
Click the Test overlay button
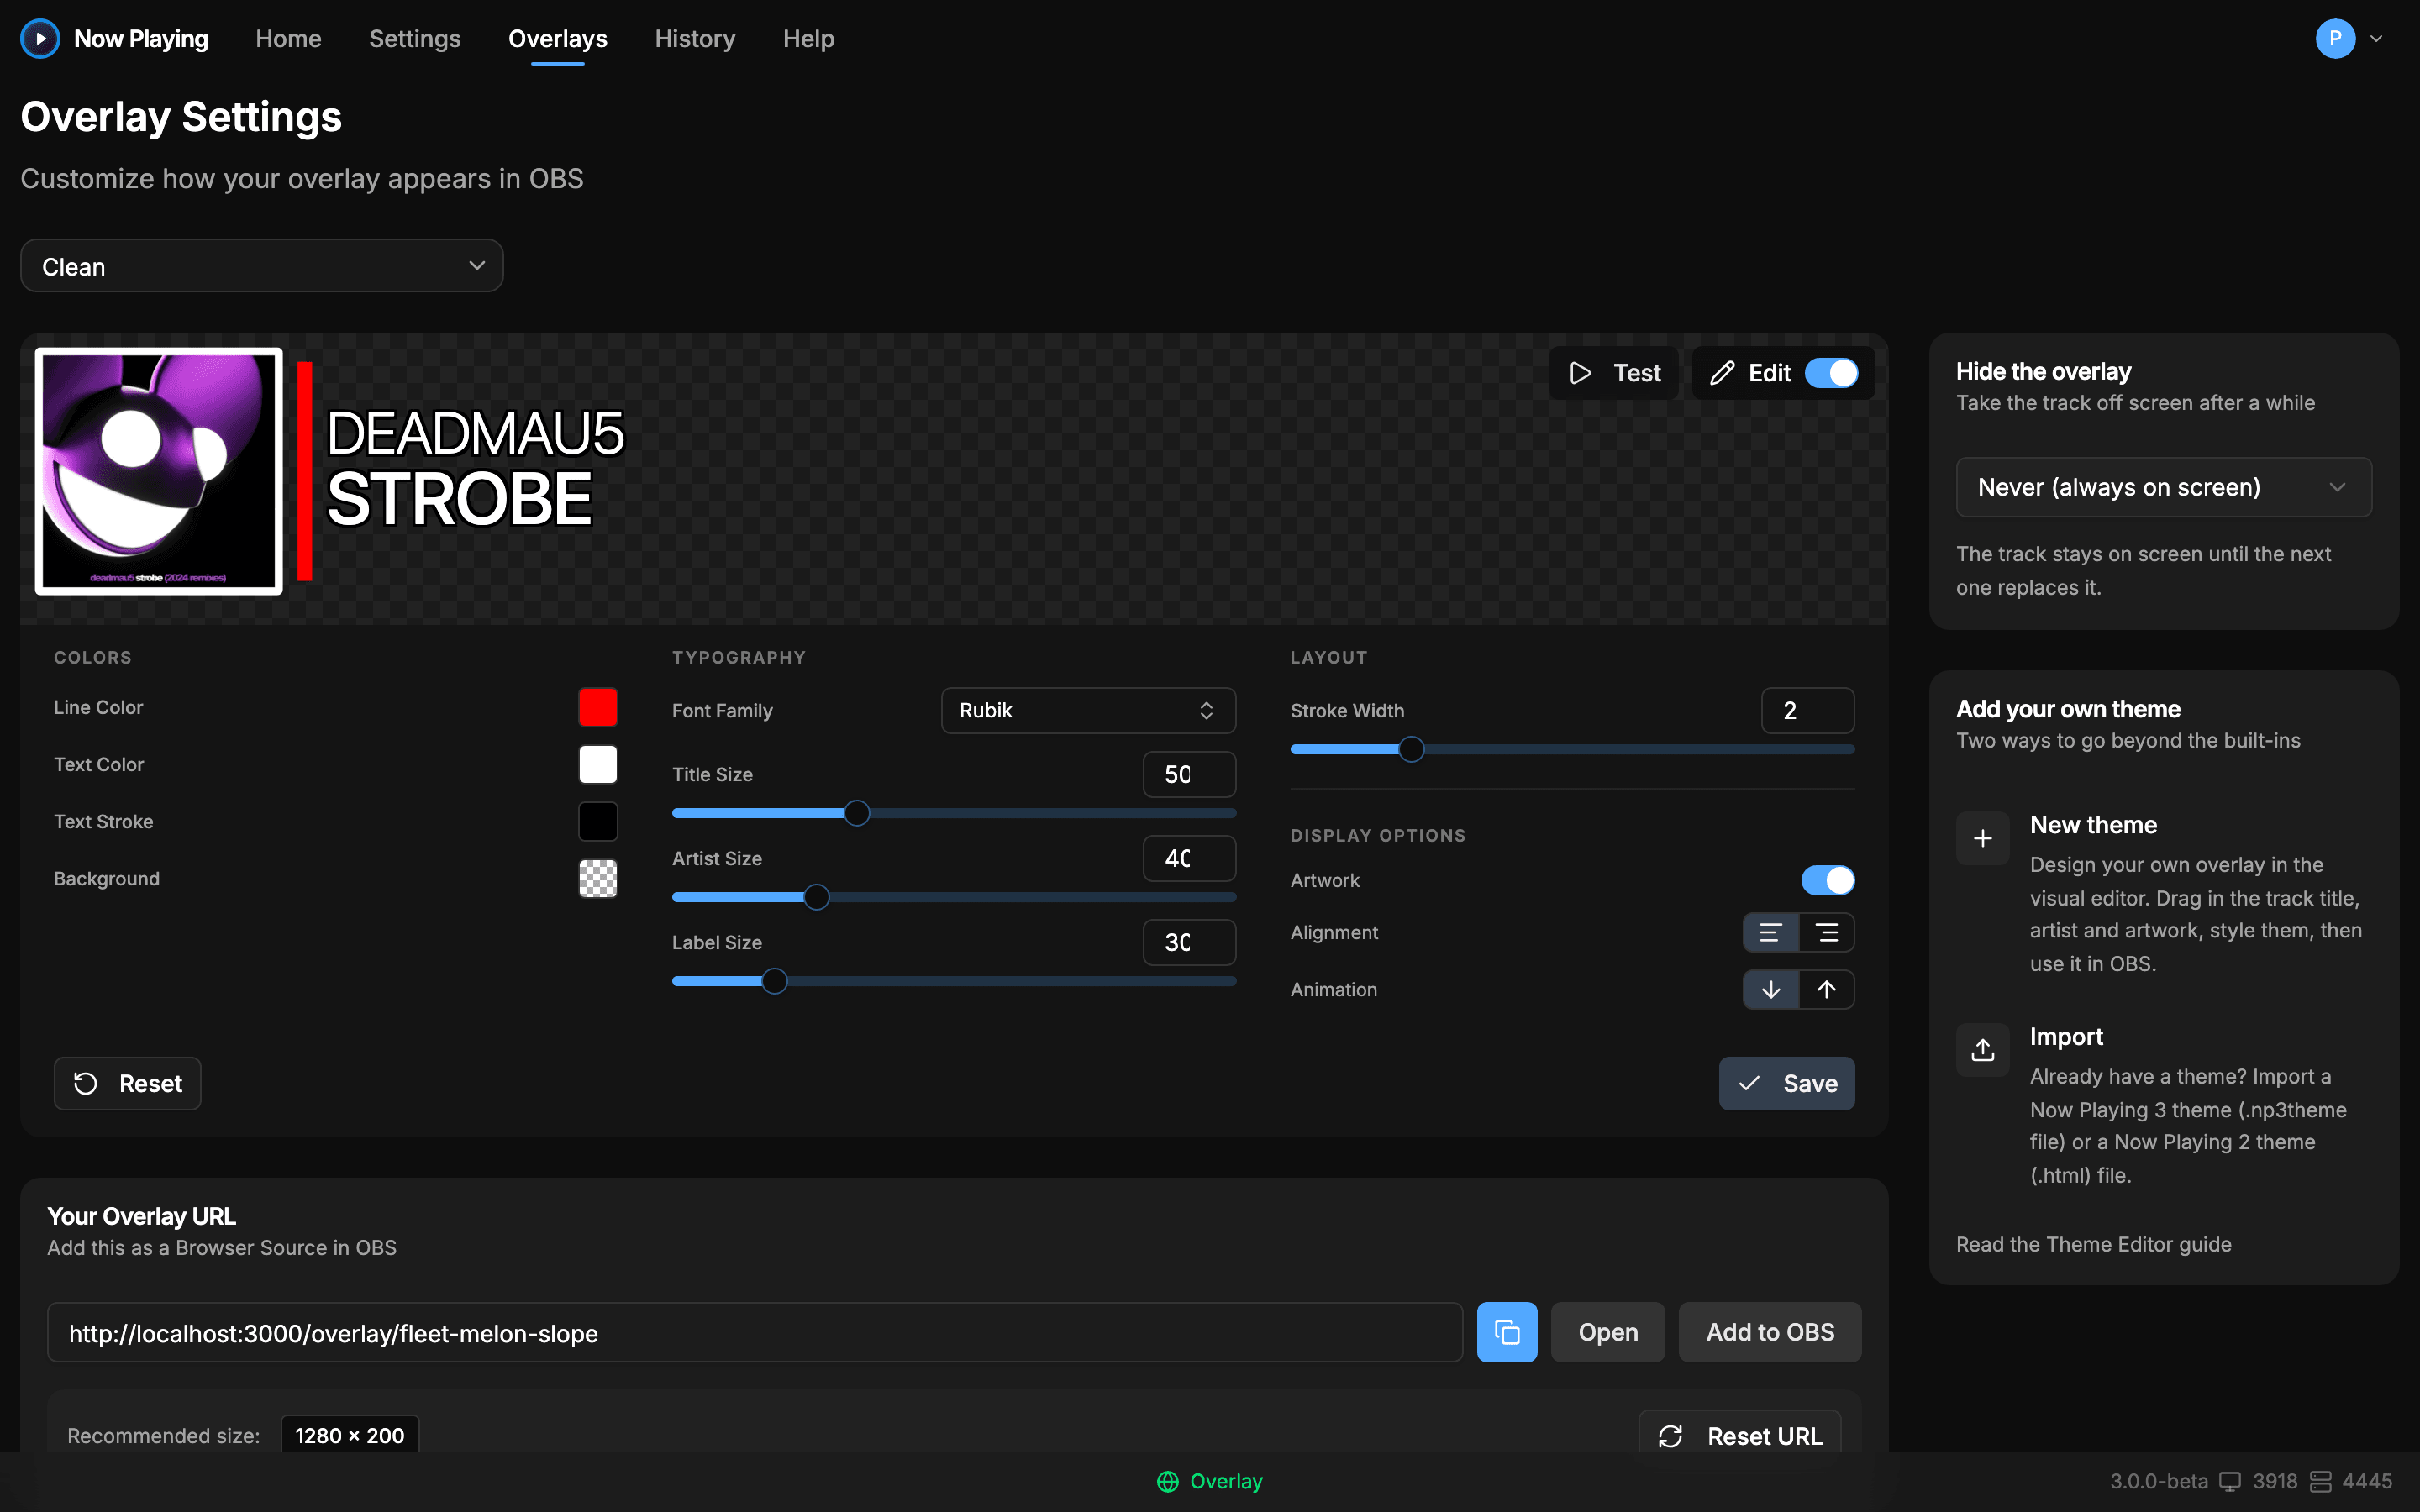(1613, 373)
